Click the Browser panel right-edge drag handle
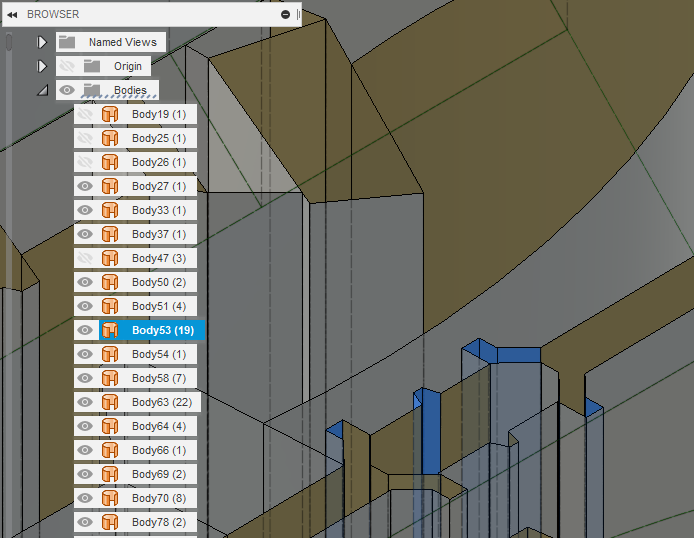Screen dimensions: 694x538 click(x=299, y=15)
